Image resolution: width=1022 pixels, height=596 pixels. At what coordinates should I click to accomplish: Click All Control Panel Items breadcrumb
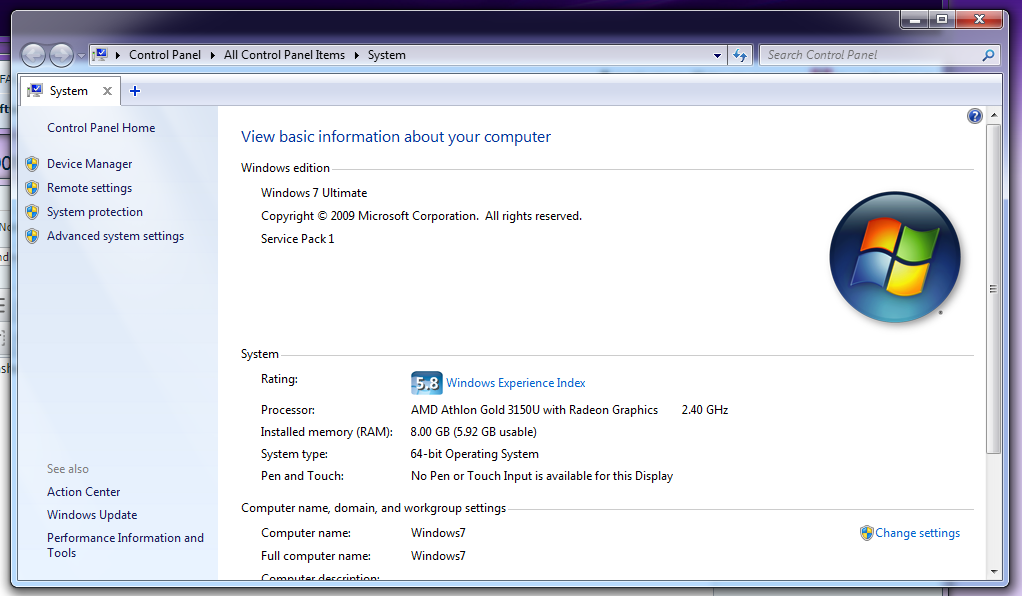pyautogui.click(x=284, y=55)
